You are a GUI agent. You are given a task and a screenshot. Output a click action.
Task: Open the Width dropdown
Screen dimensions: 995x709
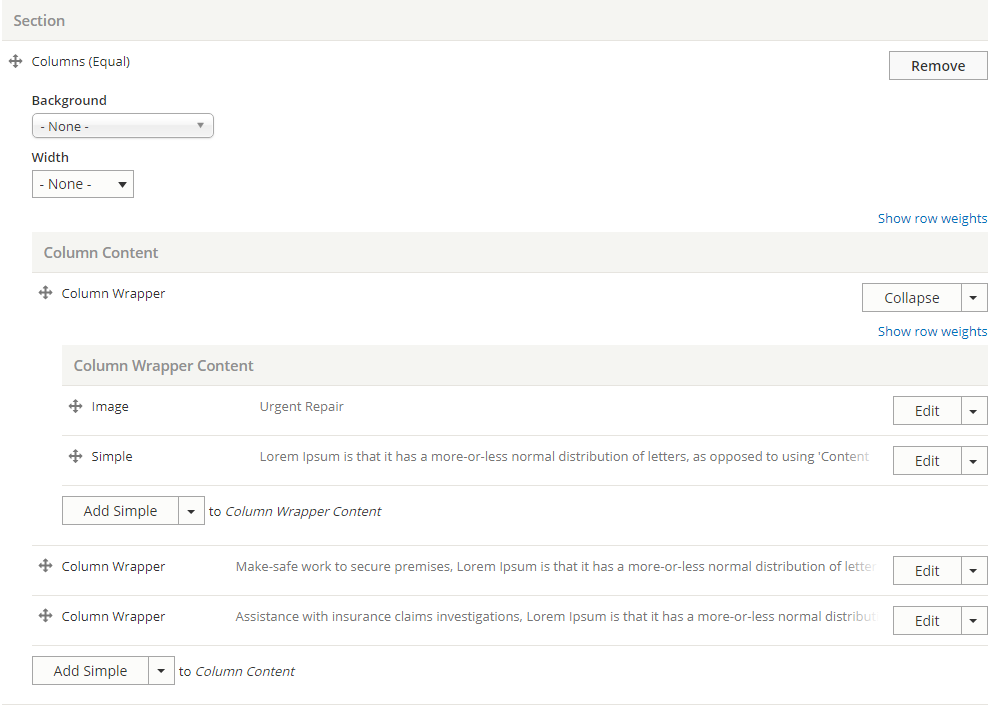point(83,183)
